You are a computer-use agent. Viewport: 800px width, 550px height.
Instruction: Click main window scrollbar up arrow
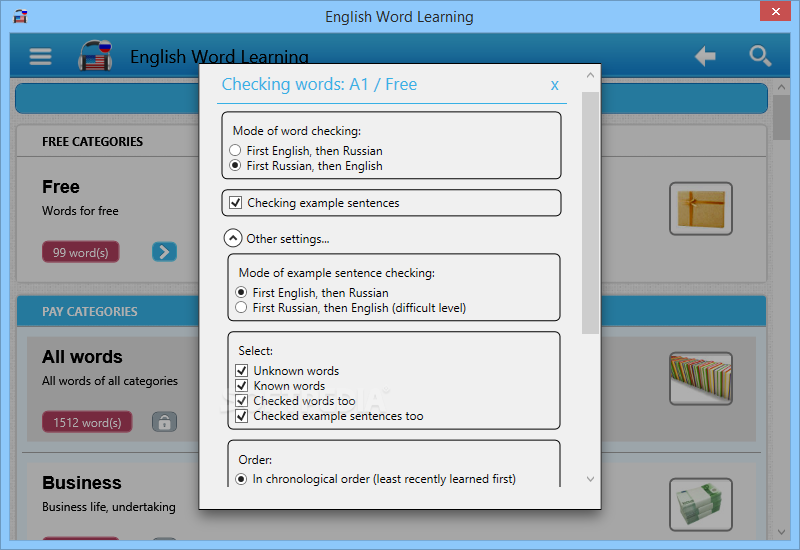pos(781,87)
